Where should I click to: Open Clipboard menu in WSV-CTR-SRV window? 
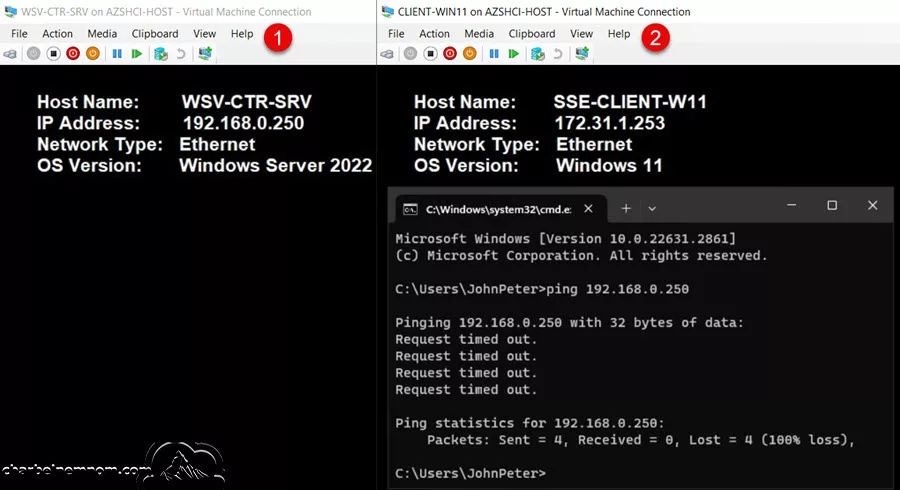(x=155, y=34)
